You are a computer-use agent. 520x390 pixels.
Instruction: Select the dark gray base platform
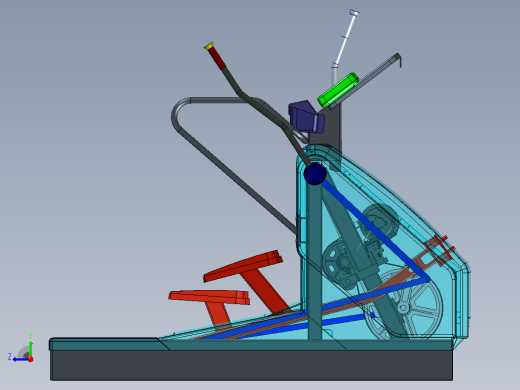(x=251, y=364)
